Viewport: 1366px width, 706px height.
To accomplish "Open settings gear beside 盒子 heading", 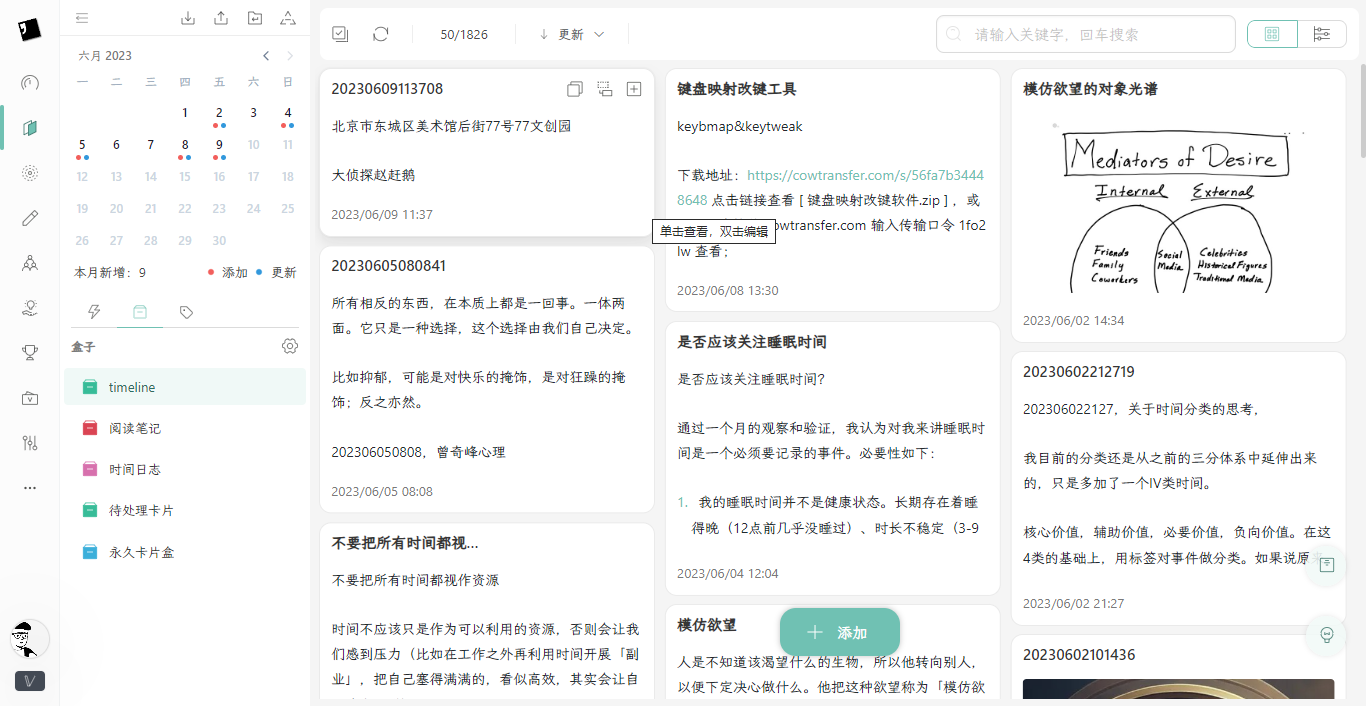I will [x=290, y=346].
